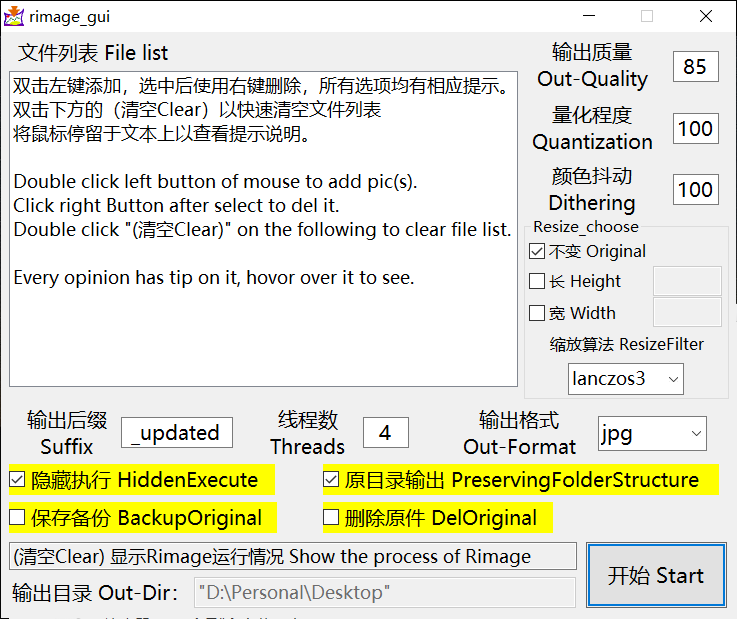The image size is (737, 619).
Task: Close the rimage_gui window
Action: pos(706,16)
